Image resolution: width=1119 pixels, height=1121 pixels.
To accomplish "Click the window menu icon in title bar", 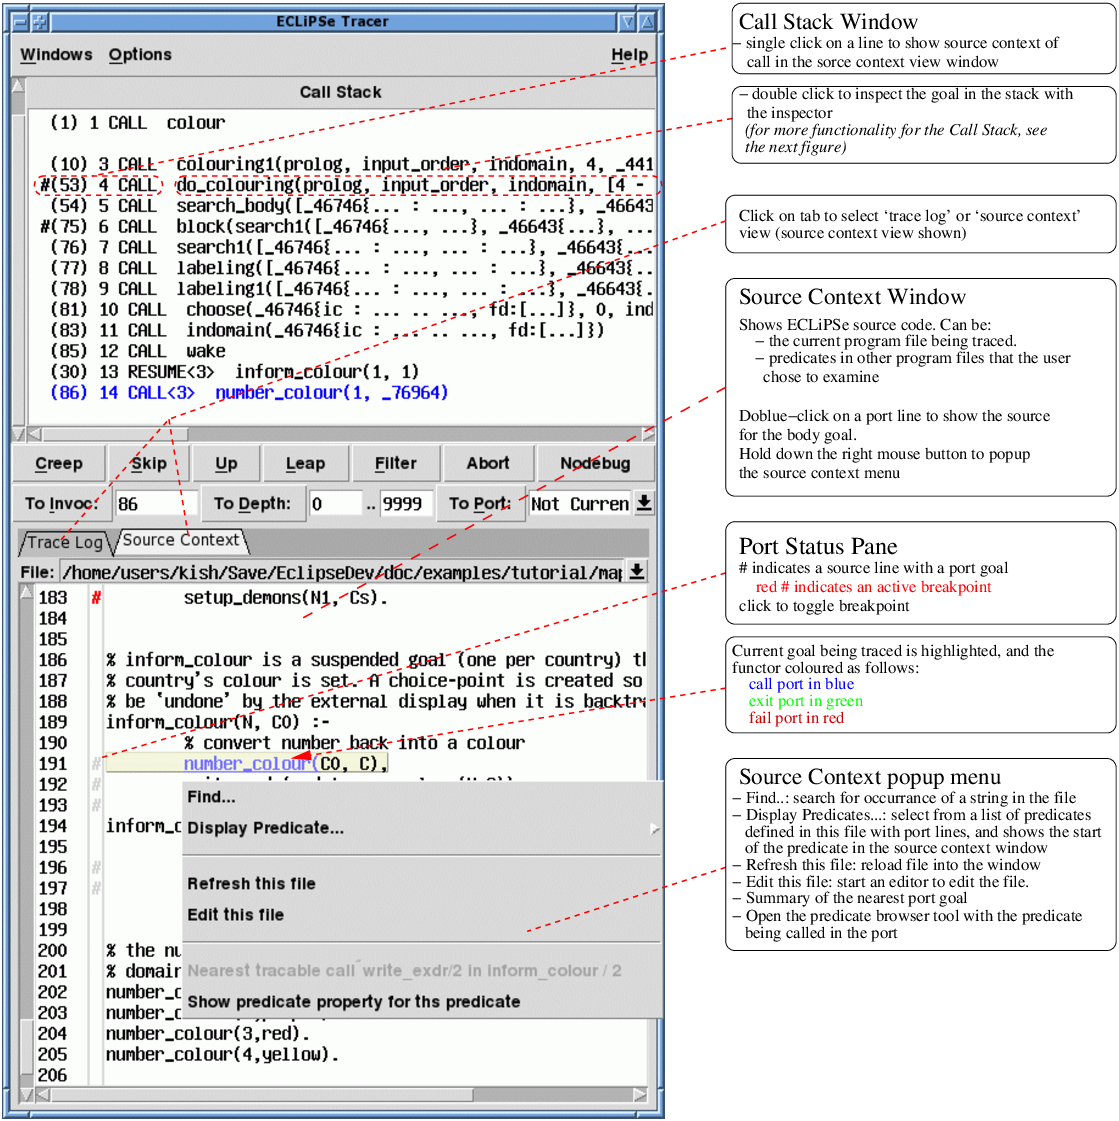I will 20,21.
